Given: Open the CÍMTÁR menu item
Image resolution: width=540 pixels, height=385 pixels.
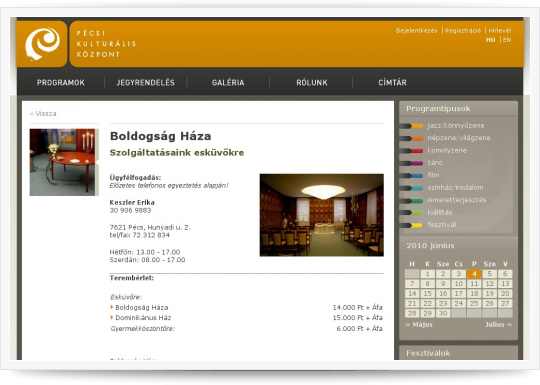Looking at the screenshot, I should click(392, 83).
